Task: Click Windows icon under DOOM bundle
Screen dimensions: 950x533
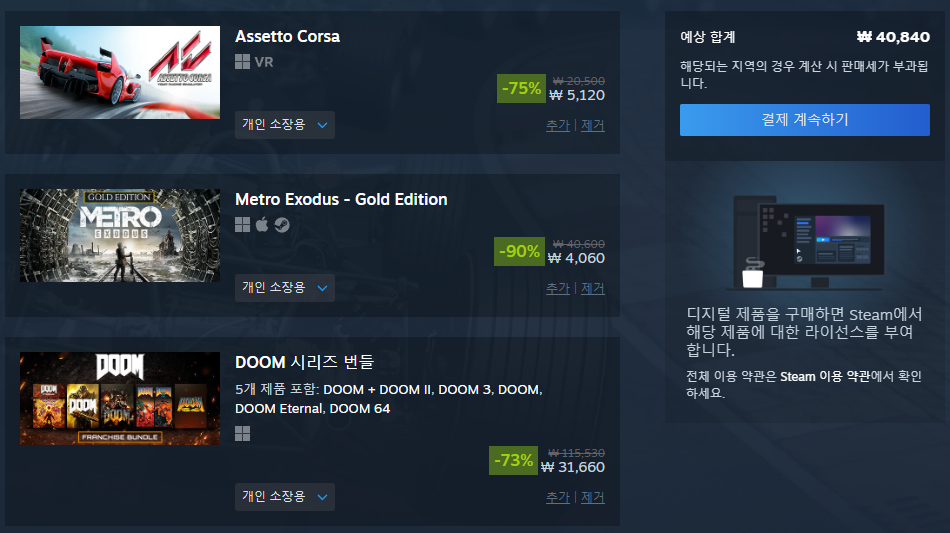Action: coord(242,434)
